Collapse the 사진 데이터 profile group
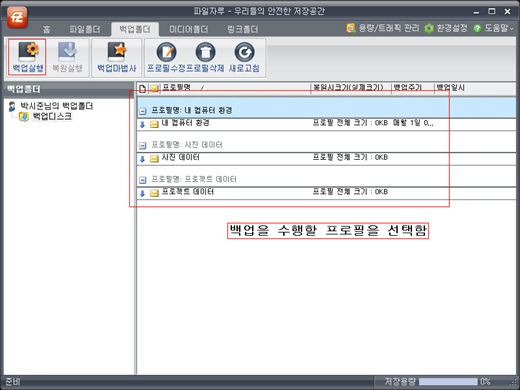This screenshot has height=390, width=520. pyautogui.click(x=143, y=145)
